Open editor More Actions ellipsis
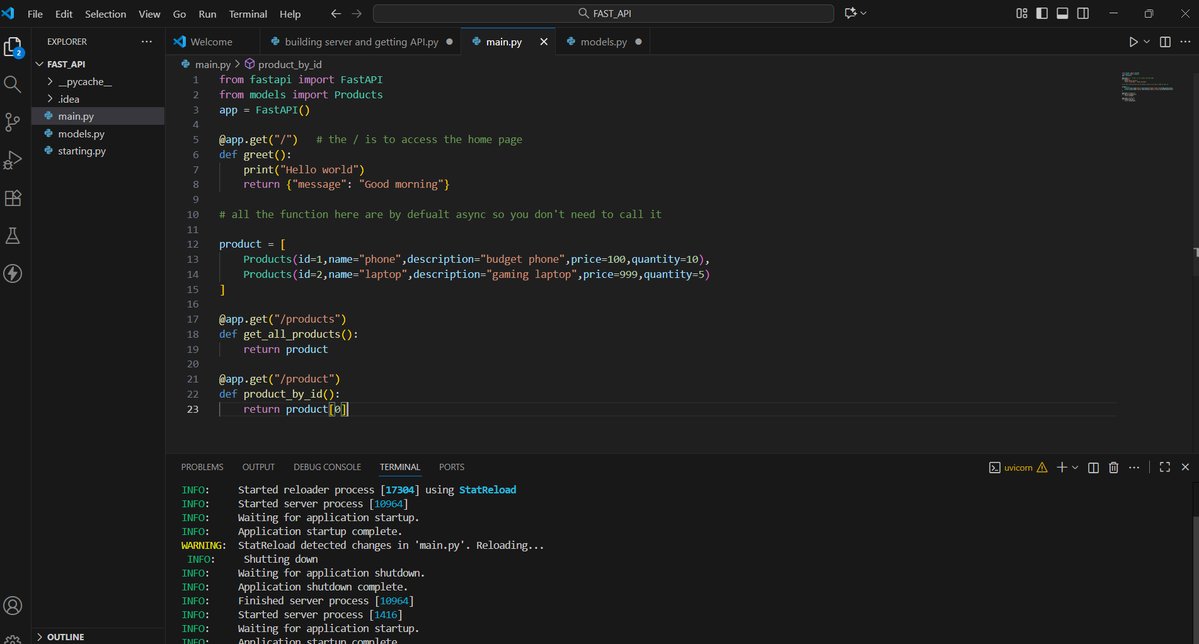The image size is (1199, 644). coord(1185,42)
